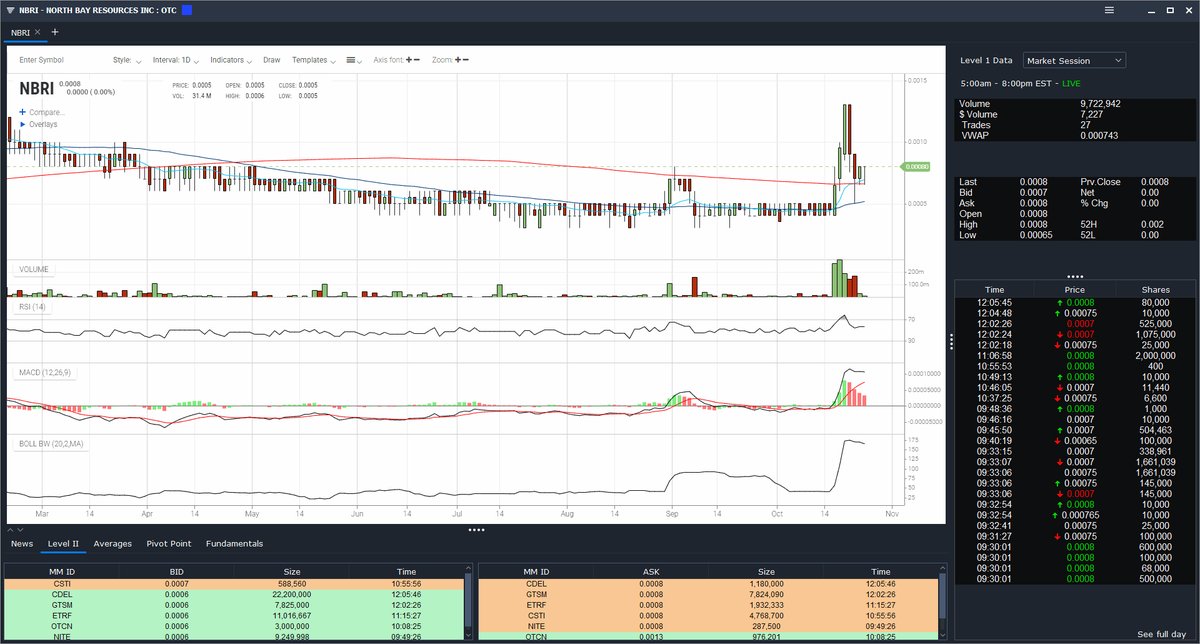1200x644 pixels.
Task: Switch to the News tab
Action: pos(21,544)
